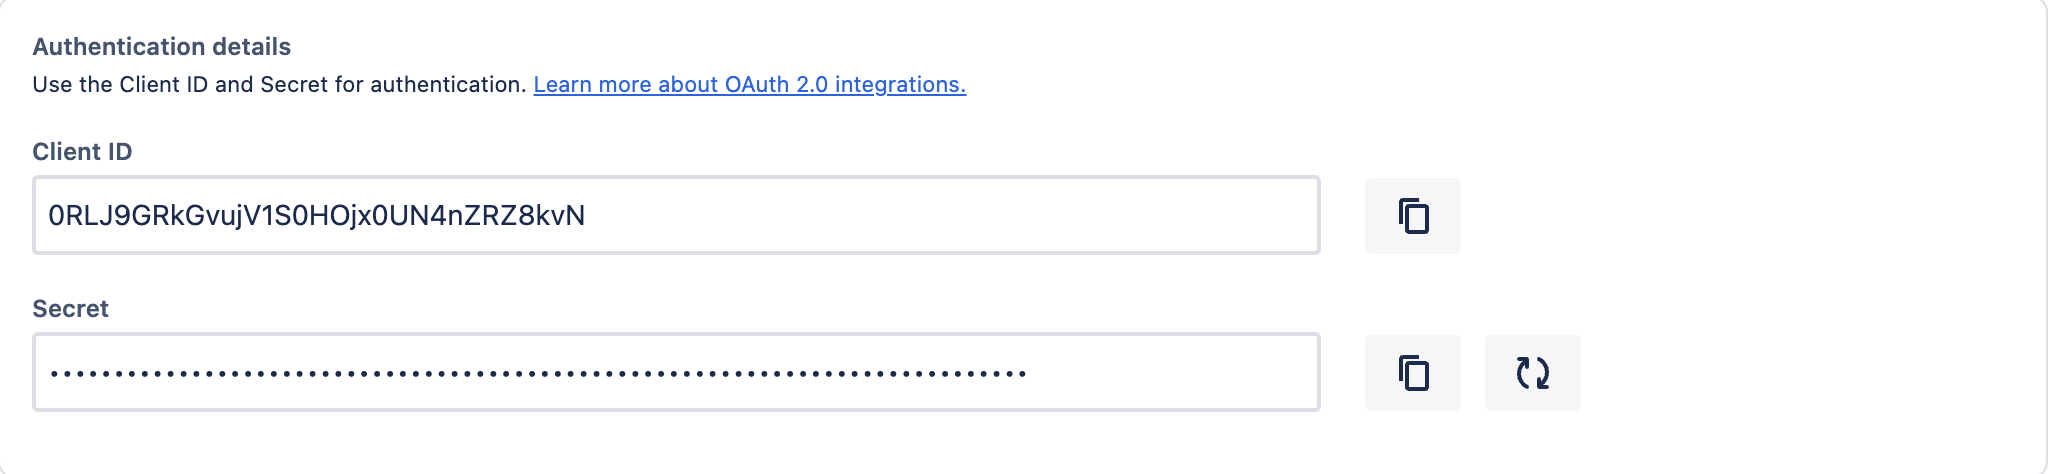Focus the empty area of the Secret box
The image size is (2050, 474).
[1170, 373]
